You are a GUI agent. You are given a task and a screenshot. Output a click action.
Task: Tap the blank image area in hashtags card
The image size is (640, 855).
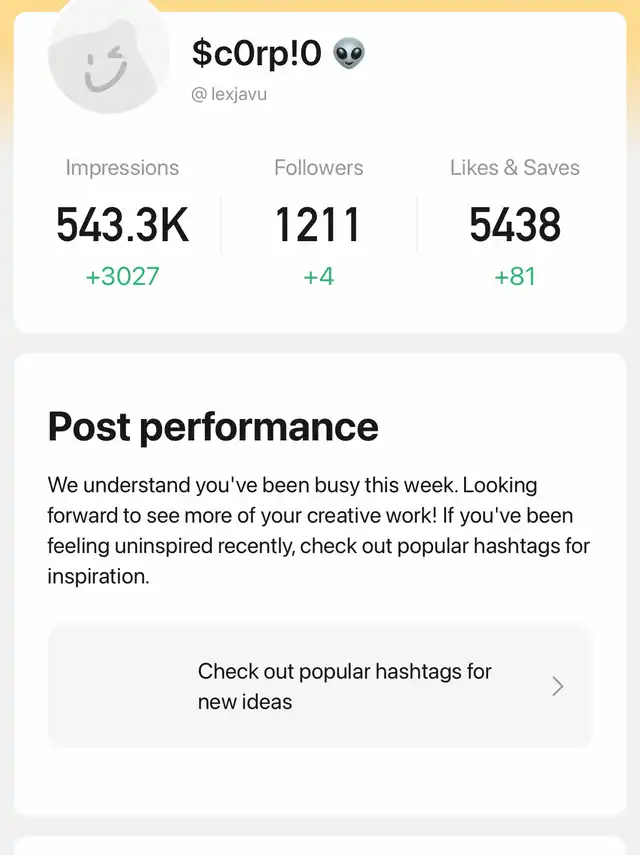[x=122, y=686]
